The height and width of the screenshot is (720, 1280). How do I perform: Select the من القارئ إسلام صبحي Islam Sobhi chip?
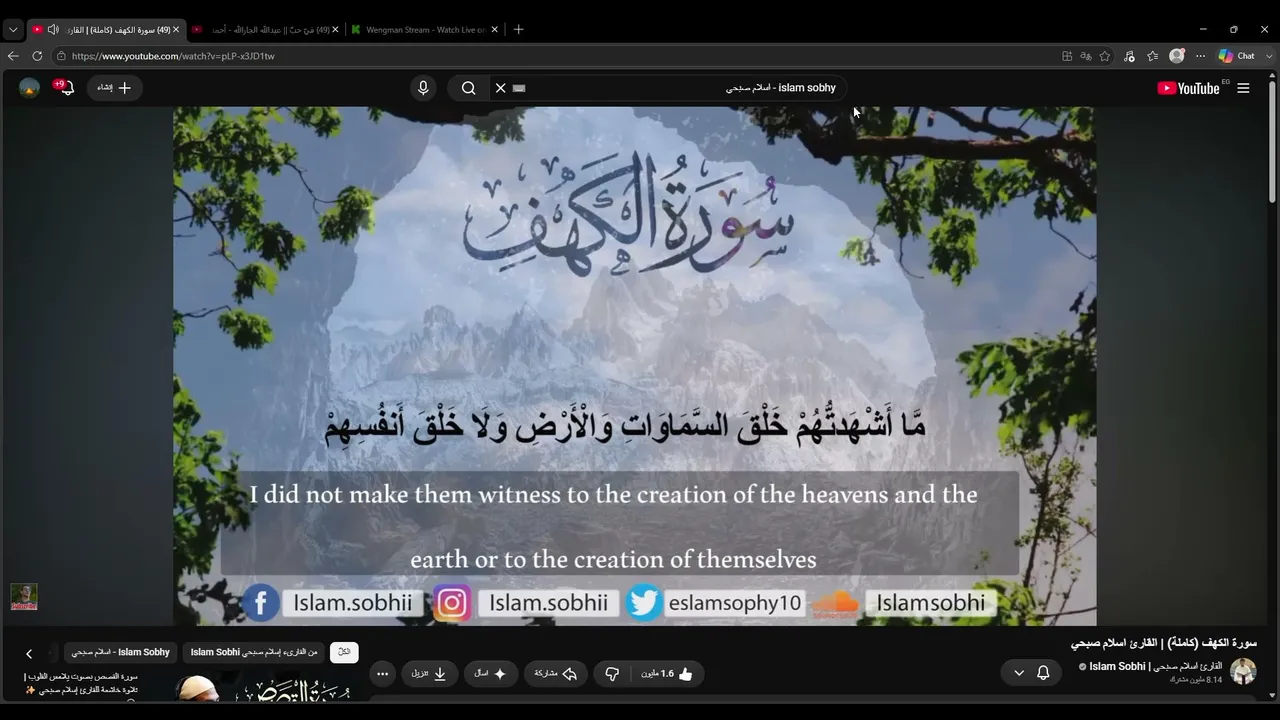point(254,652)
